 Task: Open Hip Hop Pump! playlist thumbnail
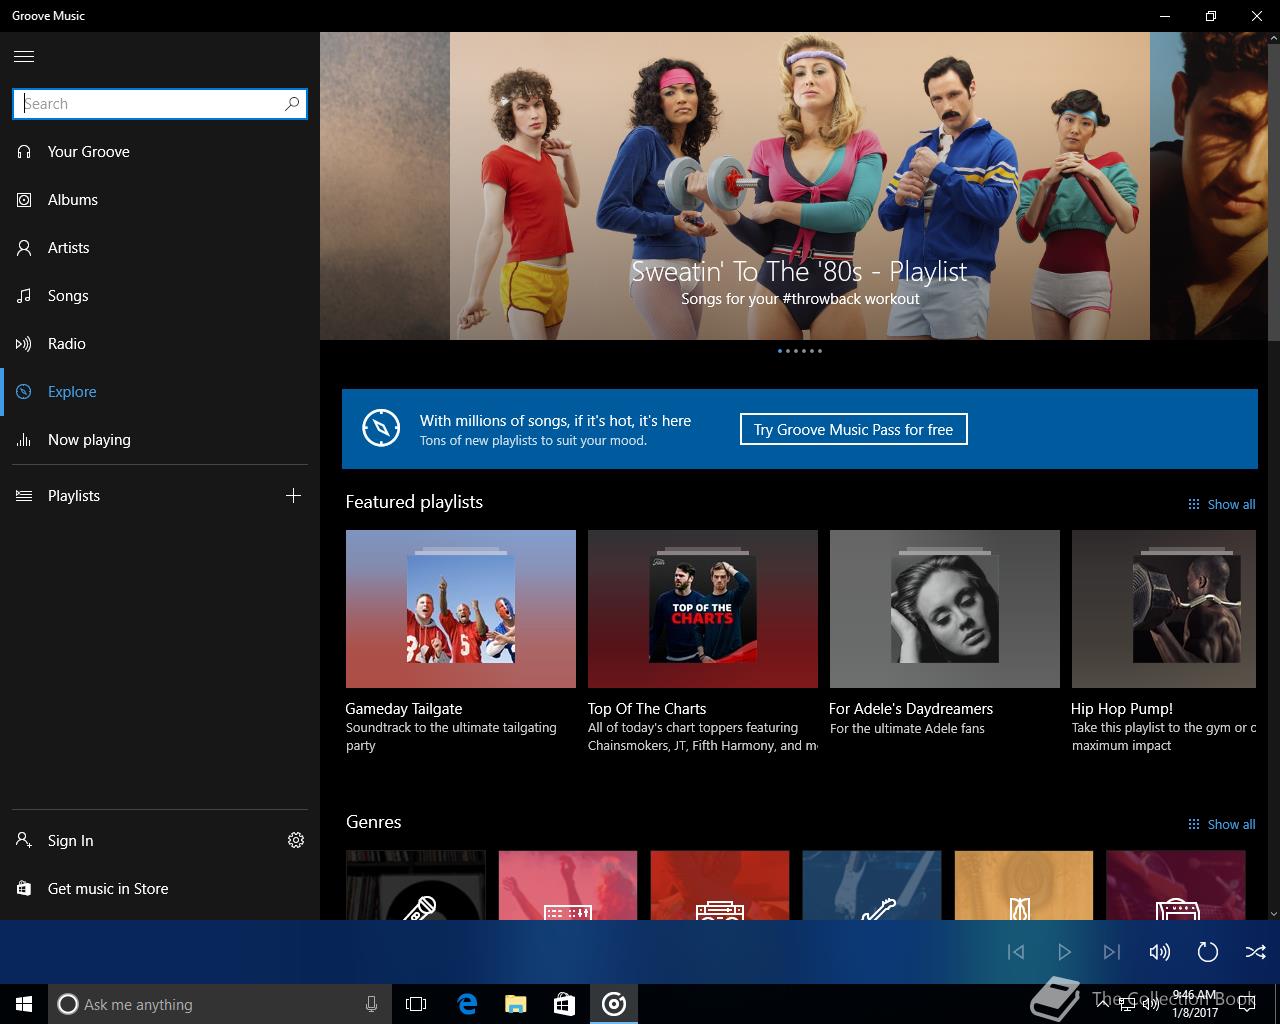point(1164,609)
